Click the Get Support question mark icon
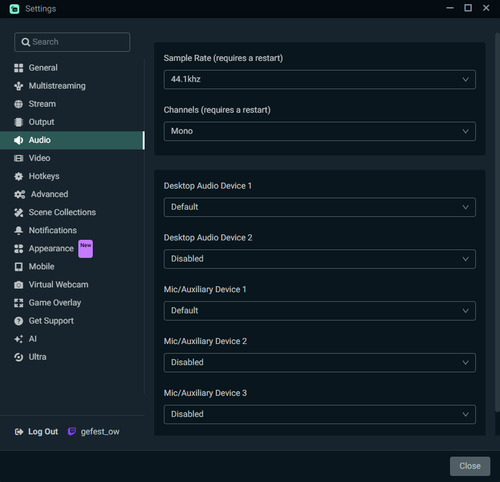Screen dimensions: 500x482 tap(19, 321)
